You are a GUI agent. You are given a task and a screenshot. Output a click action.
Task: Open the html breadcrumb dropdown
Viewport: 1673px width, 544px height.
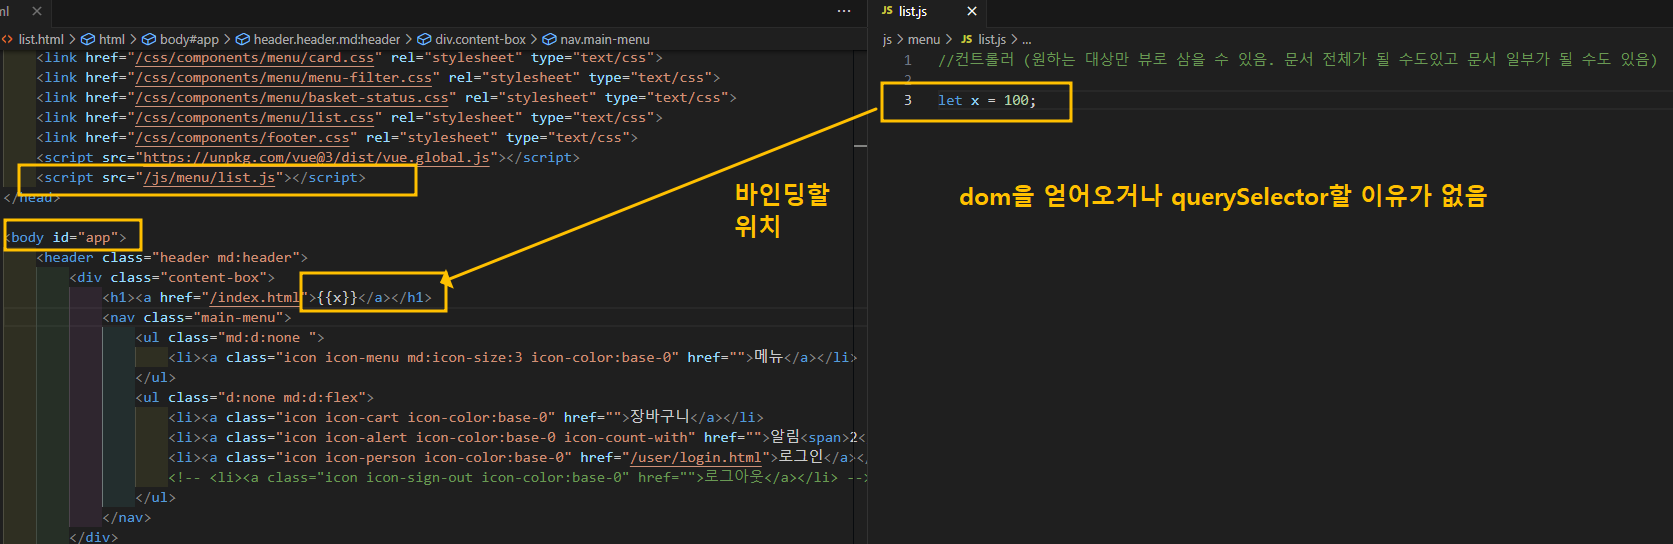click(112, 39)
